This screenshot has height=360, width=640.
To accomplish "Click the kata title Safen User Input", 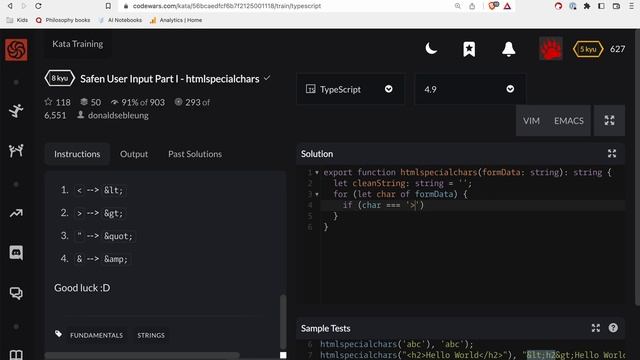I will click(169, 78).
